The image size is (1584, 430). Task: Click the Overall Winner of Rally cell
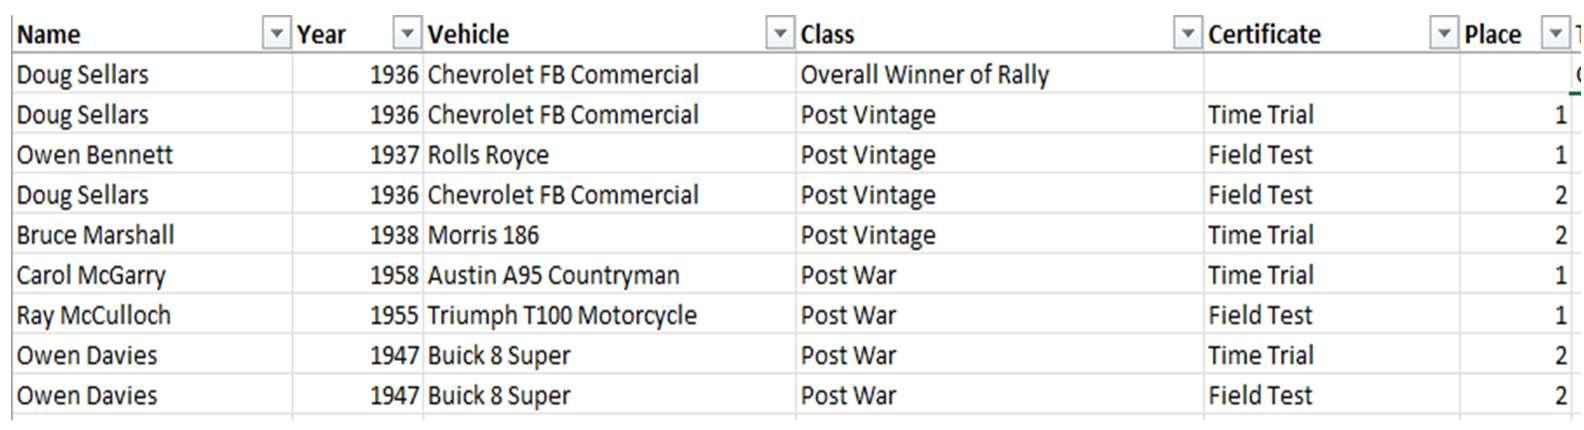[x=924, y=75]
